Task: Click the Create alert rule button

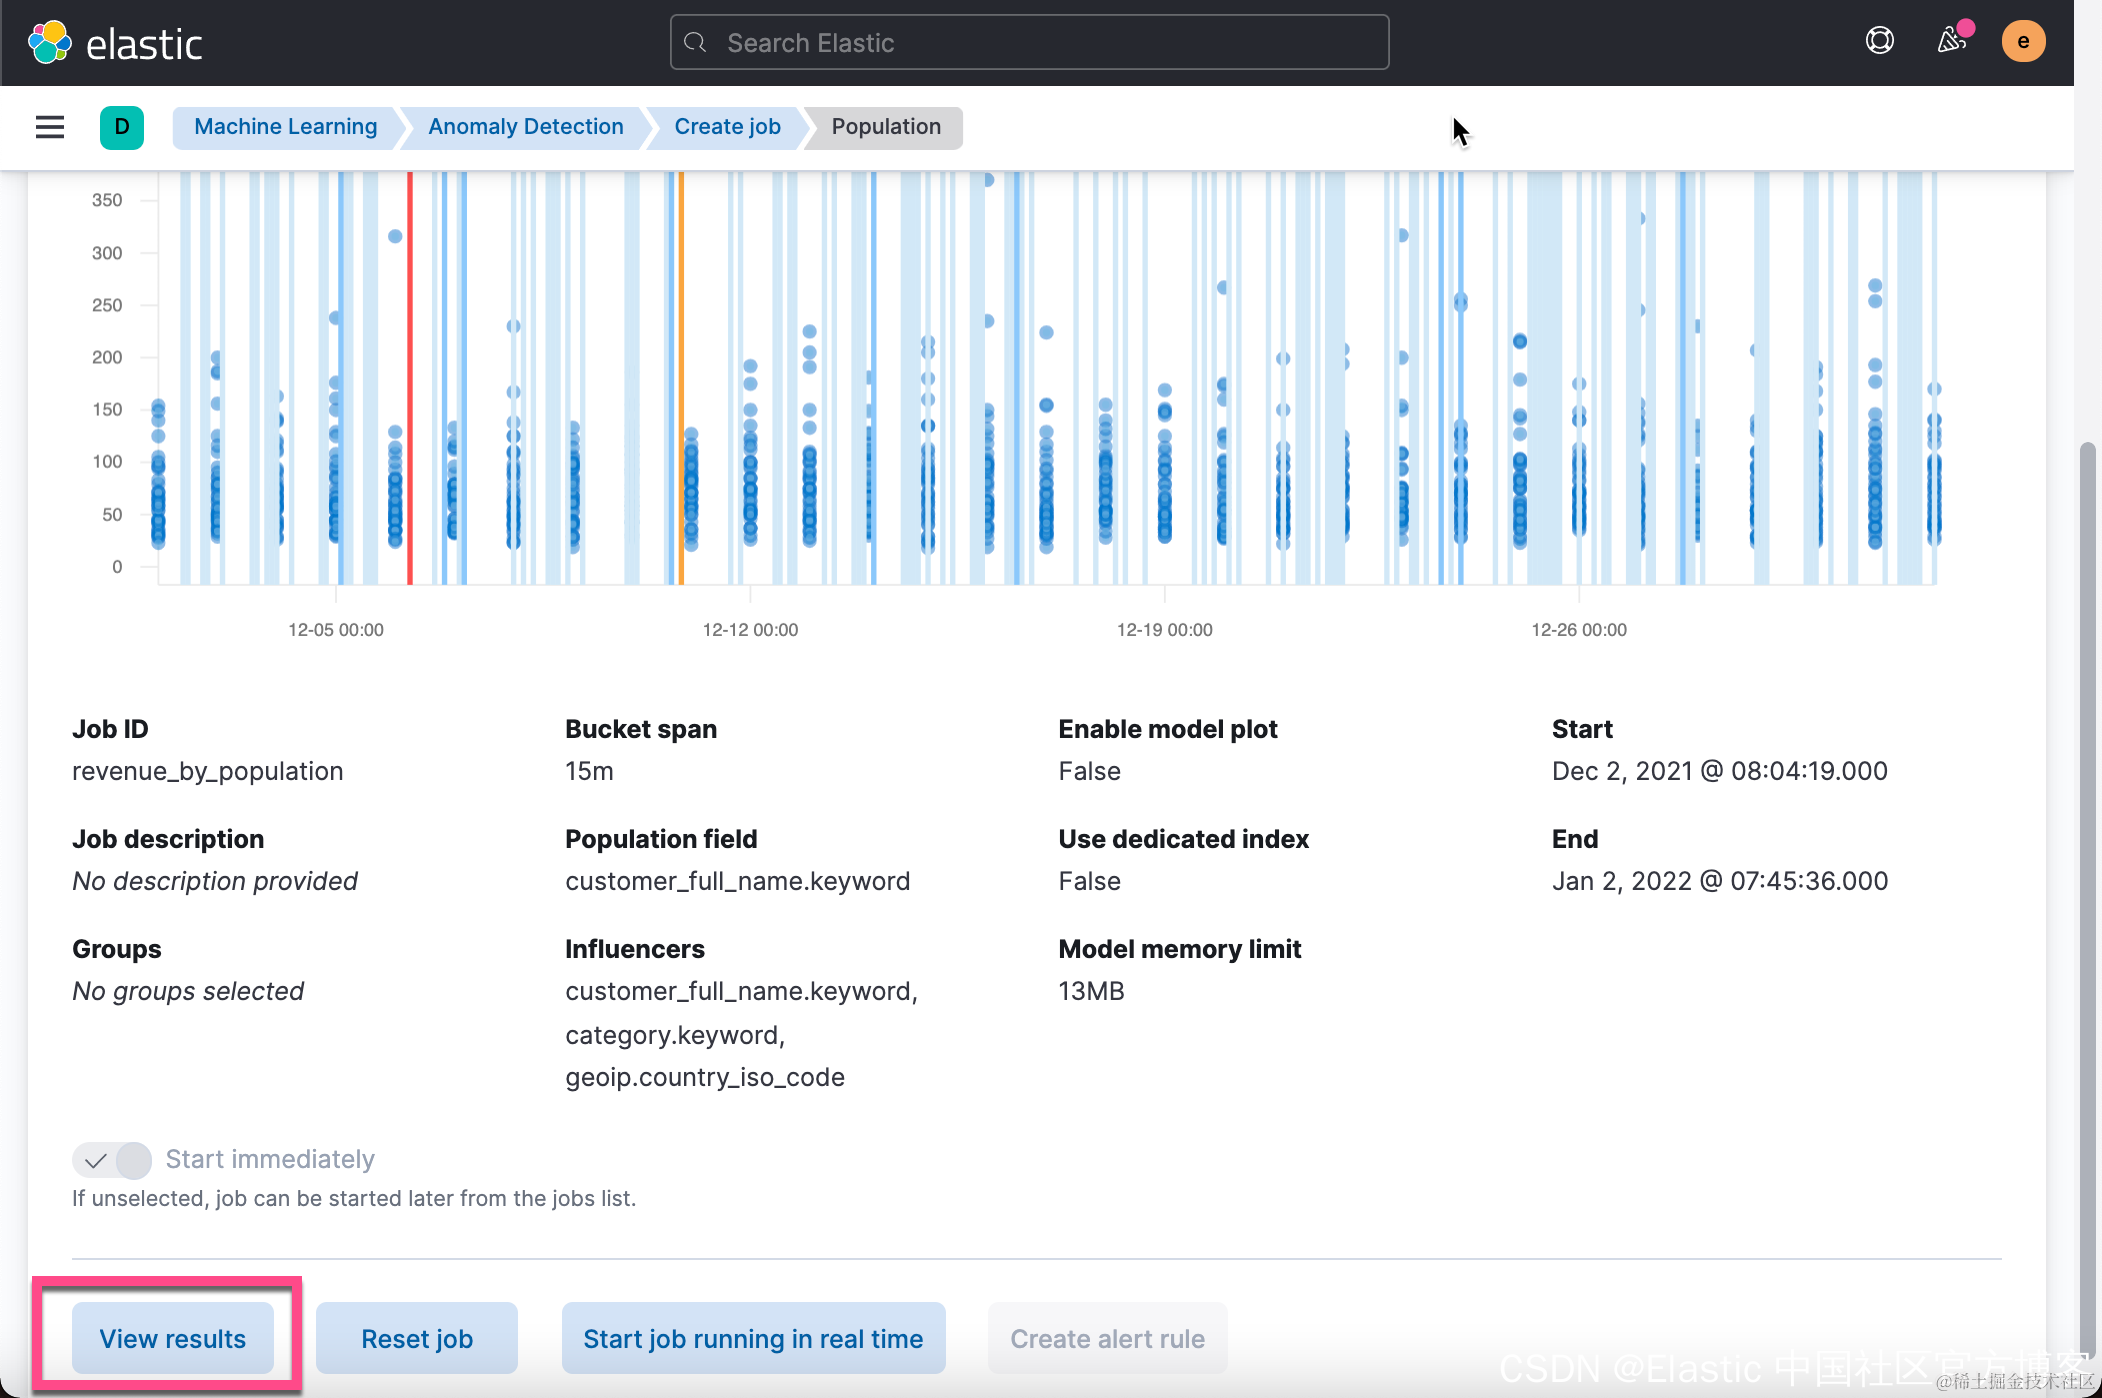Action: coord(1107,1338)
